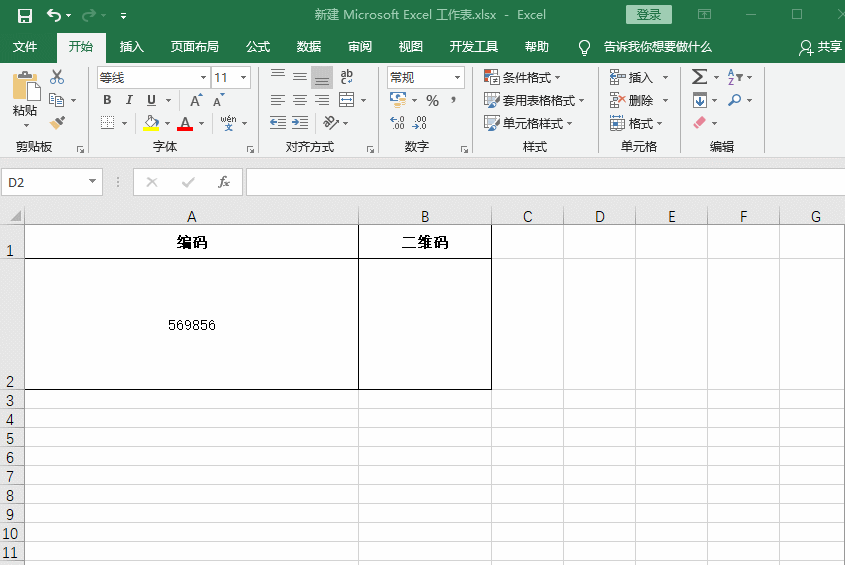This screenshot has height=565, width=845.
Task: Merge and center cells icon
Action: [x=347, y=100]
